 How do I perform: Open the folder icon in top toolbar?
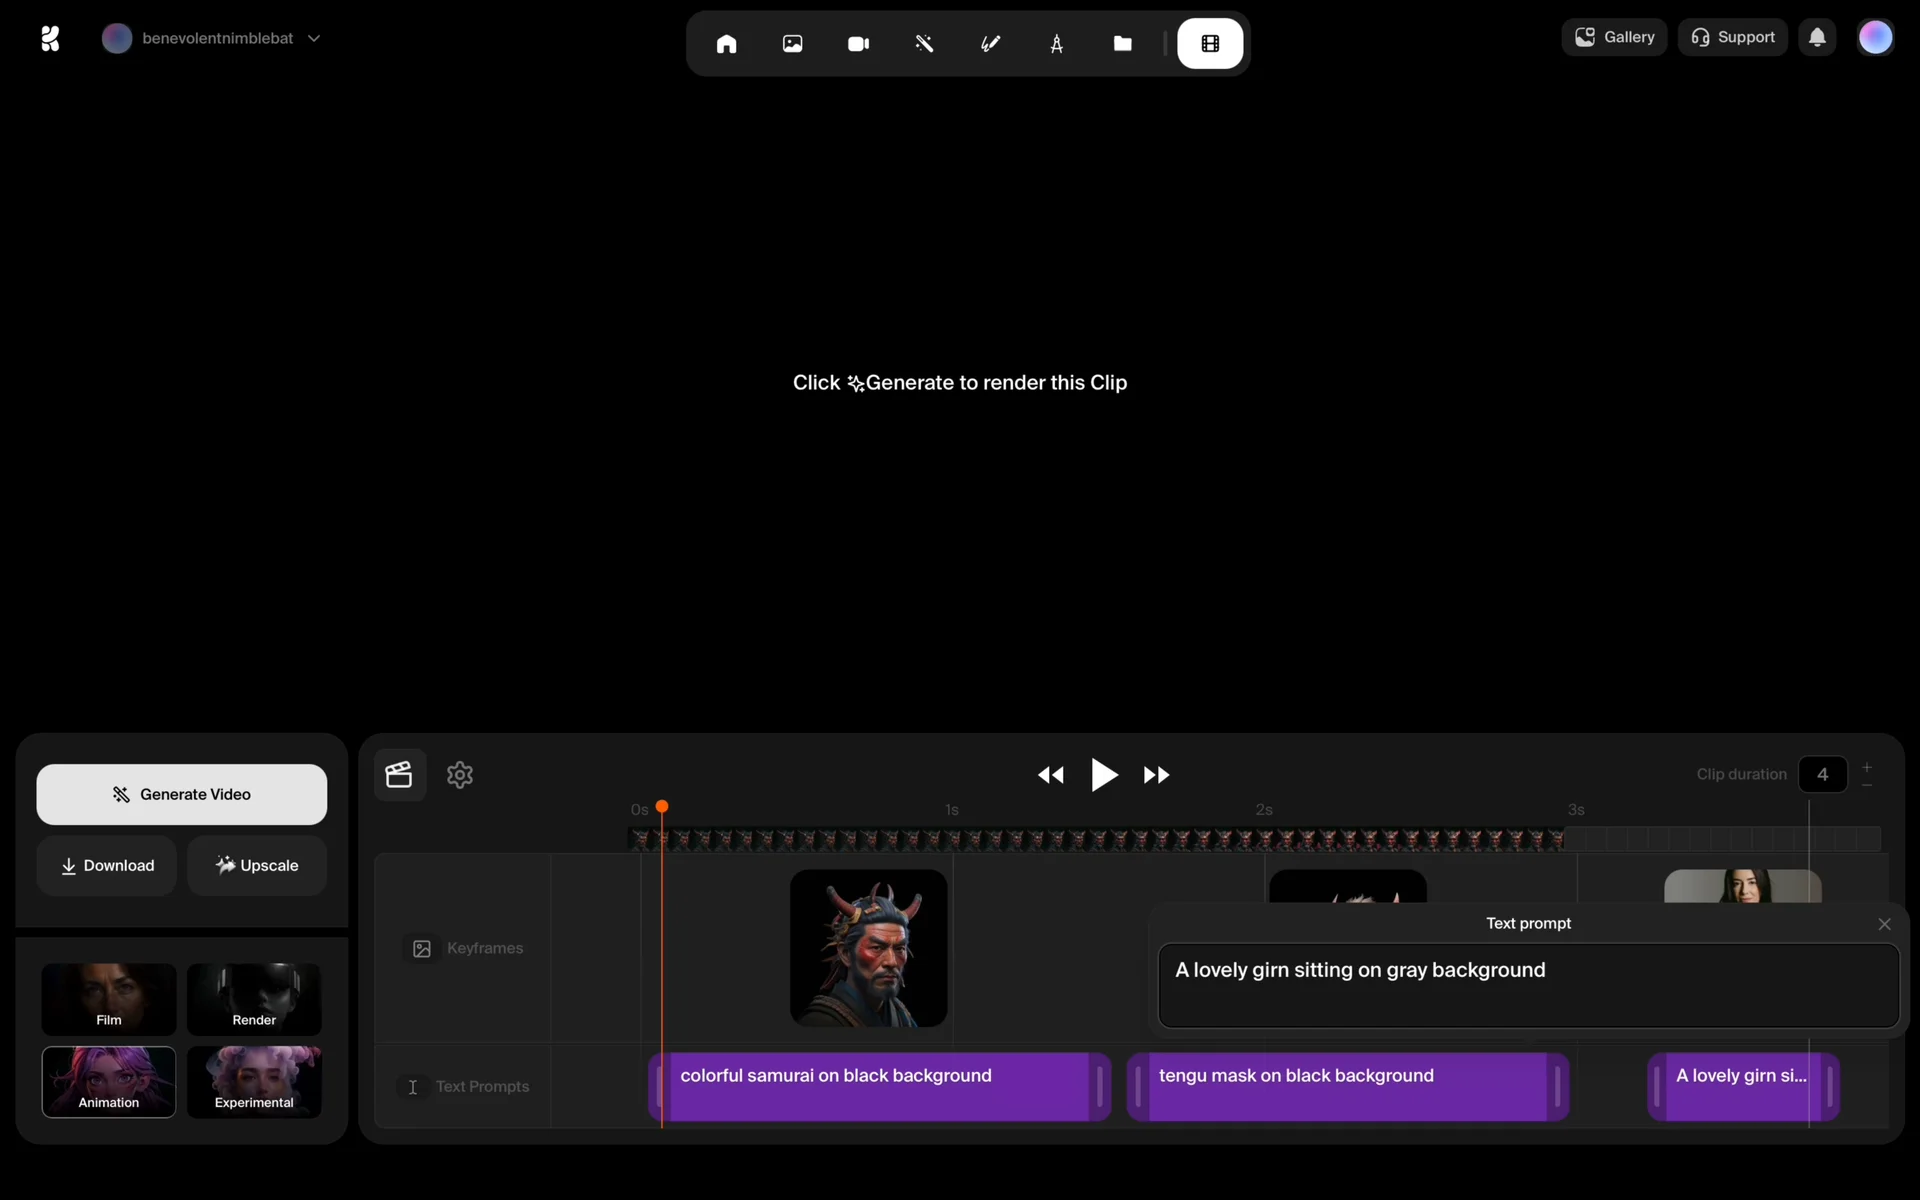tap(1122, 44)
